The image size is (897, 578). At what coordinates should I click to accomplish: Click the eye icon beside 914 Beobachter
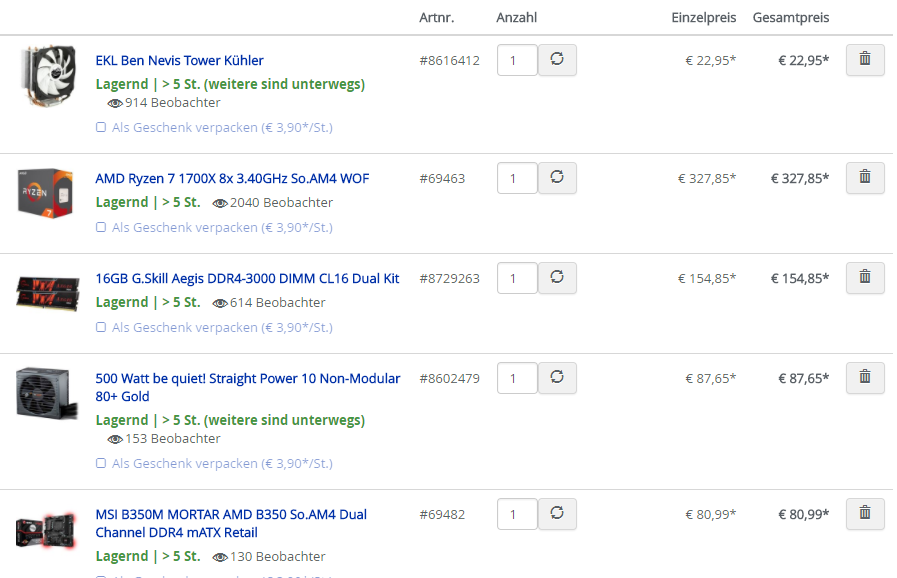115,103
